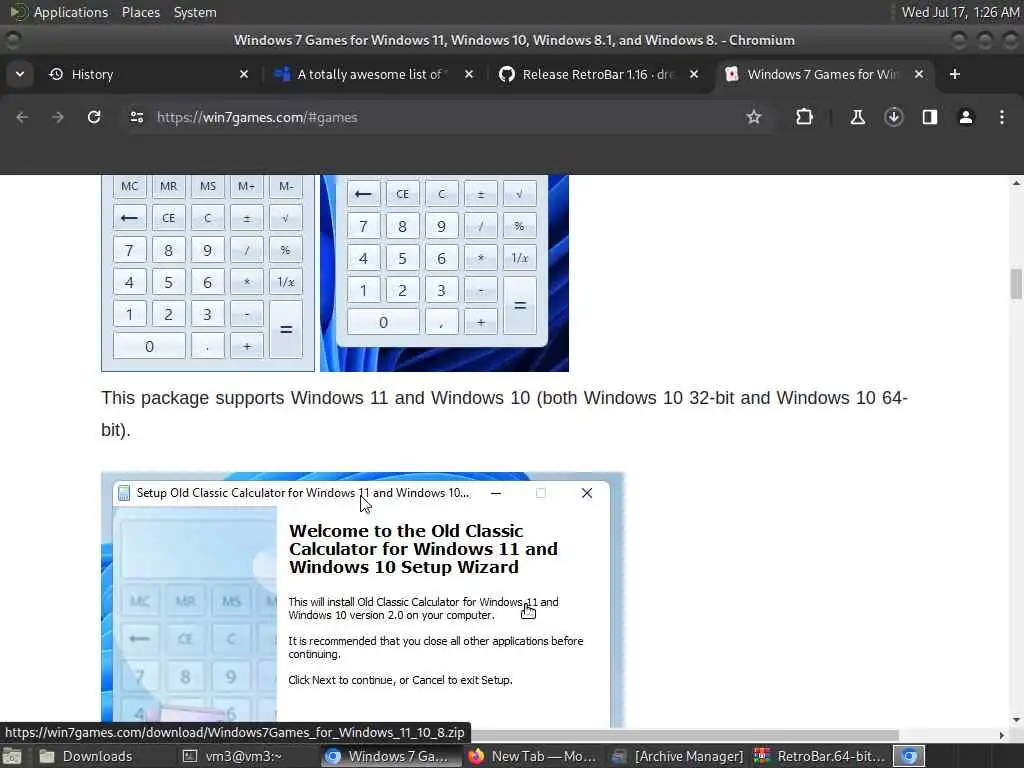The height and width of the screenshot is (768, 1024).
Task: Click the workspace switcher icon in taskbar
Action: (909, 756)
